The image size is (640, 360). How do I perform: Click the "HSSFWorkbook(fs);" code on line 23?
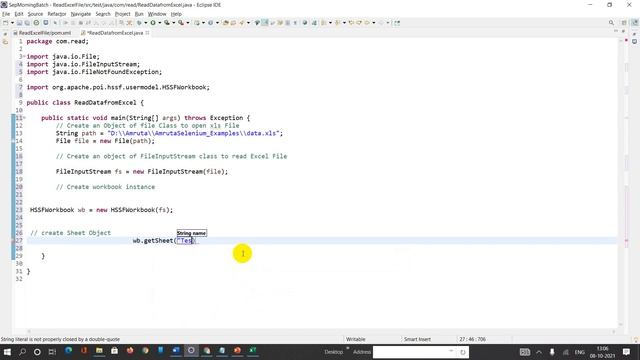pos(142,210)
